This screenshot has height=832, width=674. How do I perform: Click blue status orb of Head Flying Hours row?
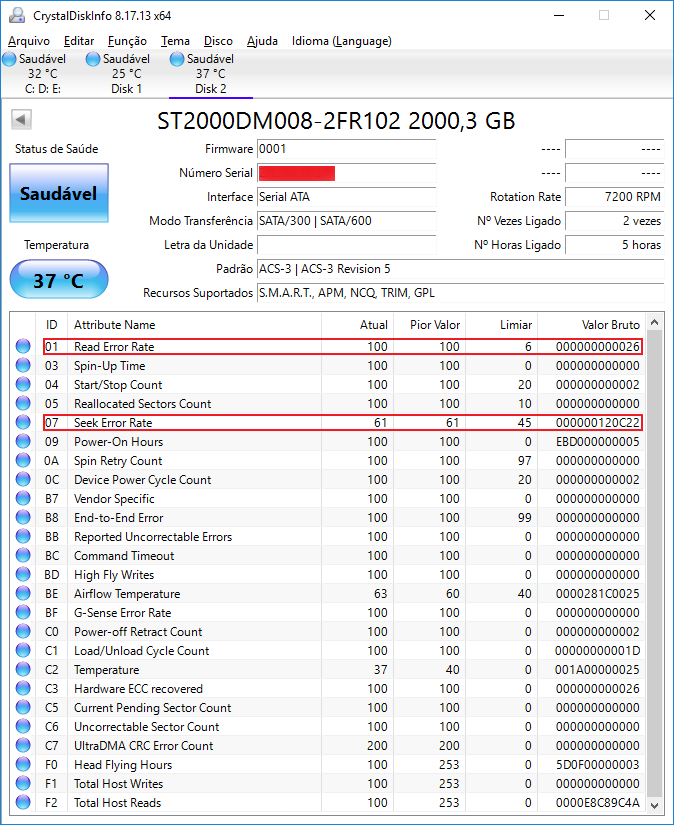tap(23, 765)
